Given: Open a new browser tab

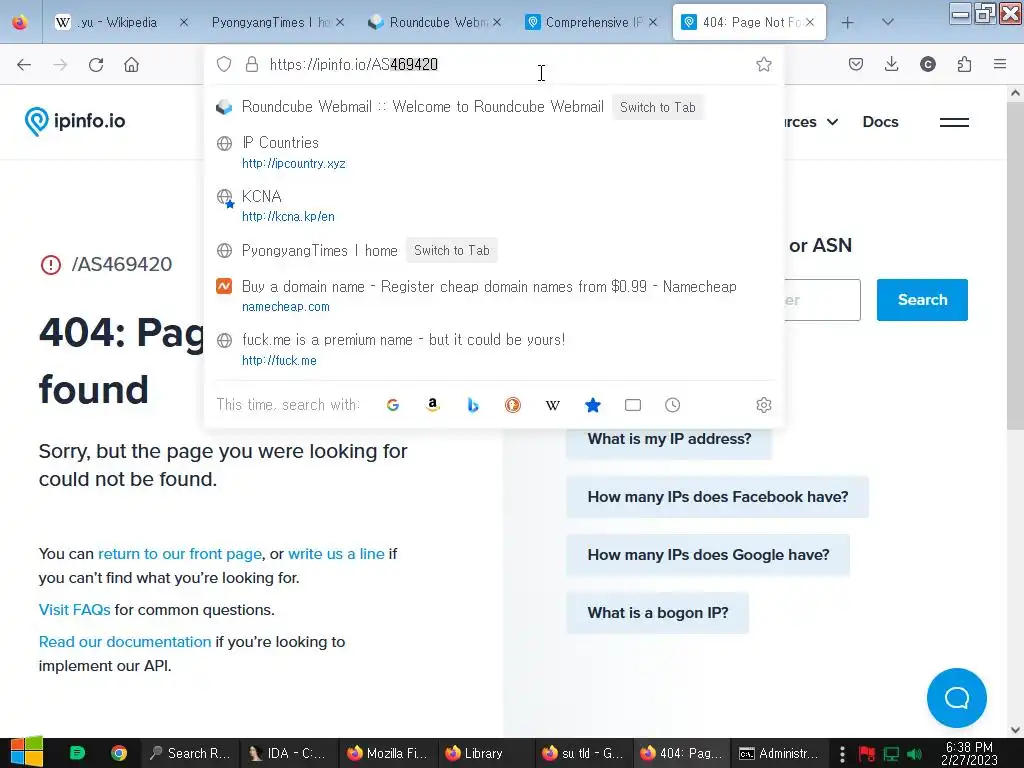Looking at the screenshot, I should pyautogui.click(x=848, y=22).
